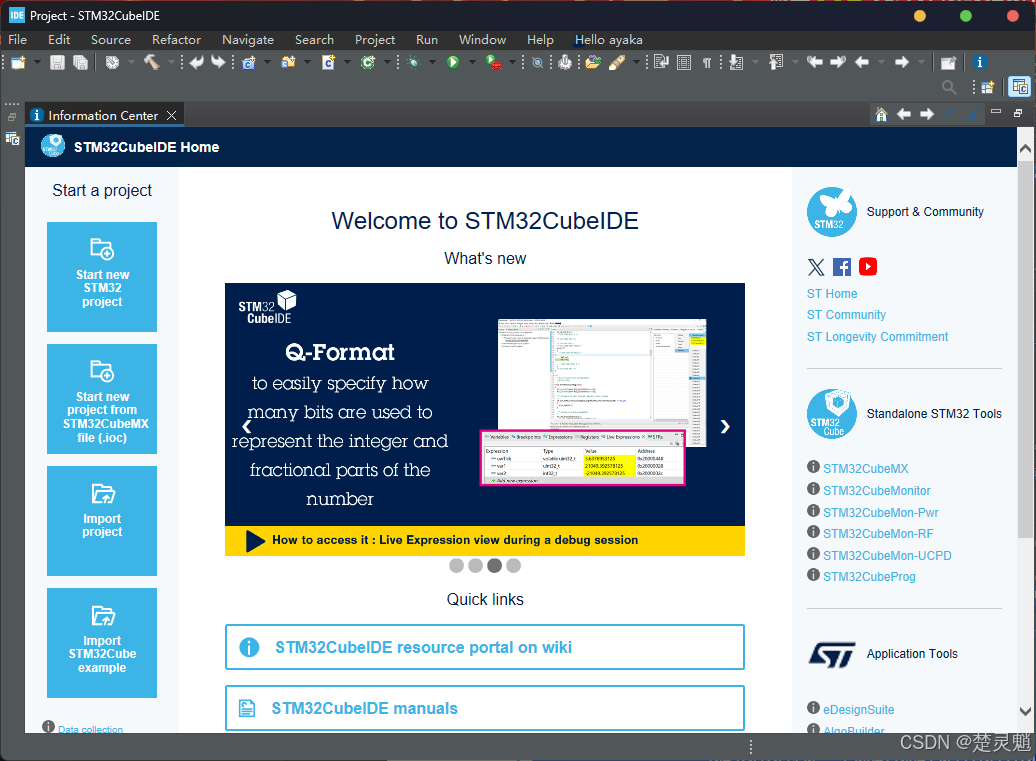This screenshot has height=761, width=1036.
Task: Open dropdown arrow beside green Run icon
Action: point(472,62)
